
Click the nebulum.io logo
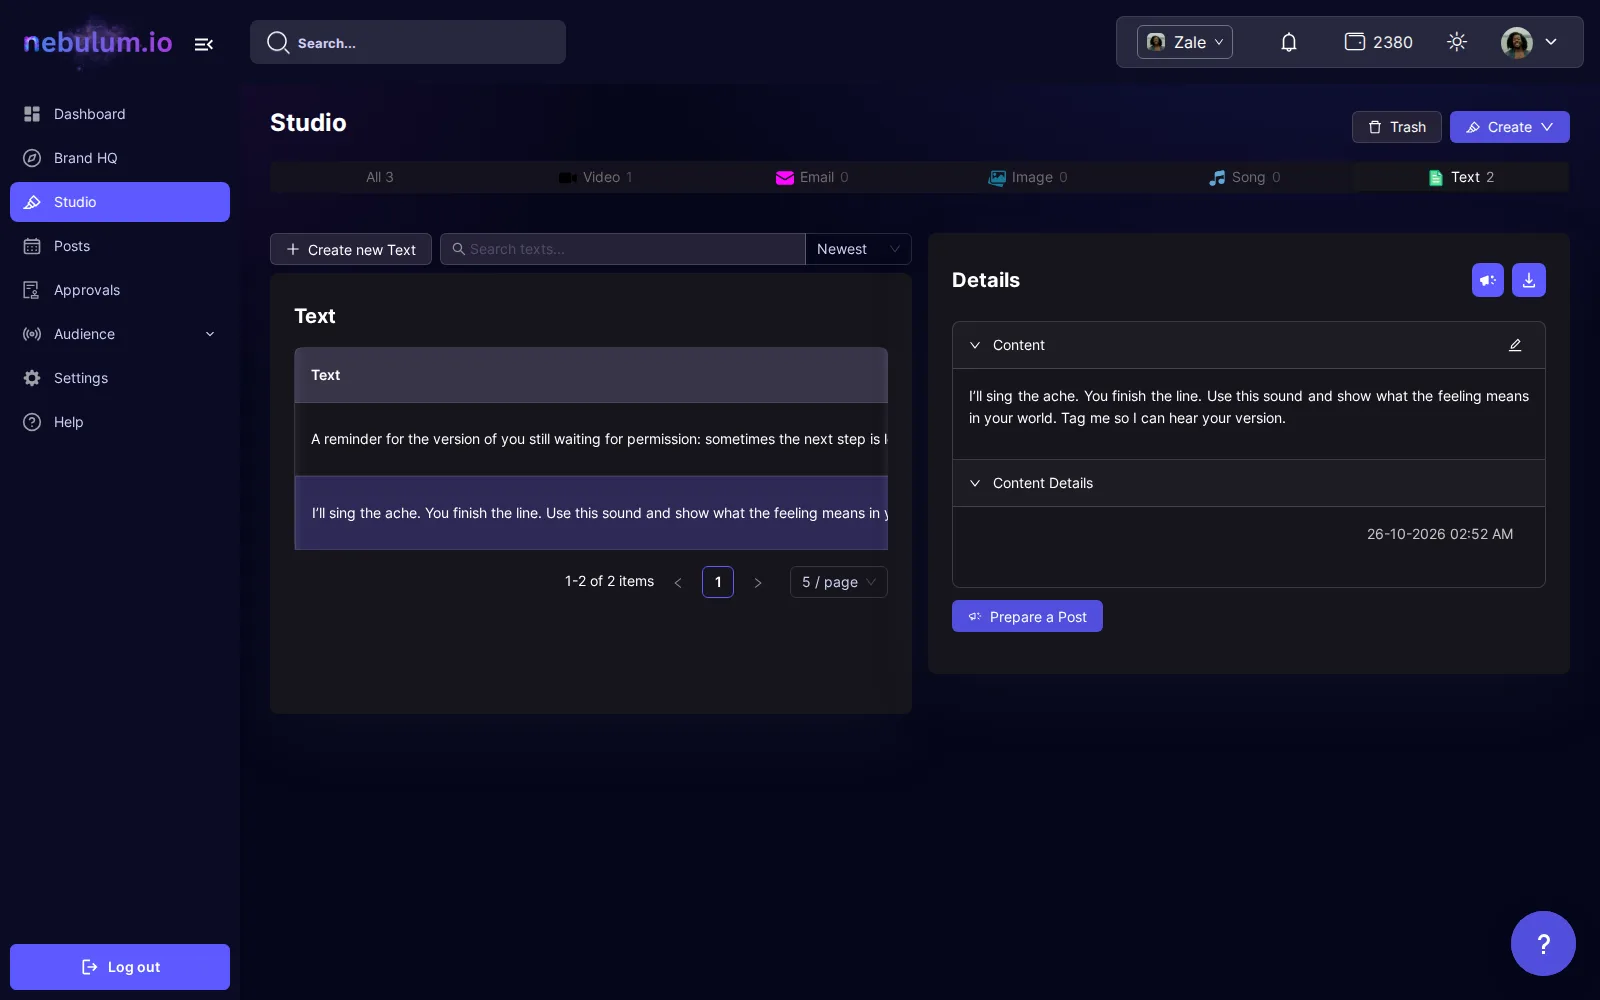click(x=98, y=42)
